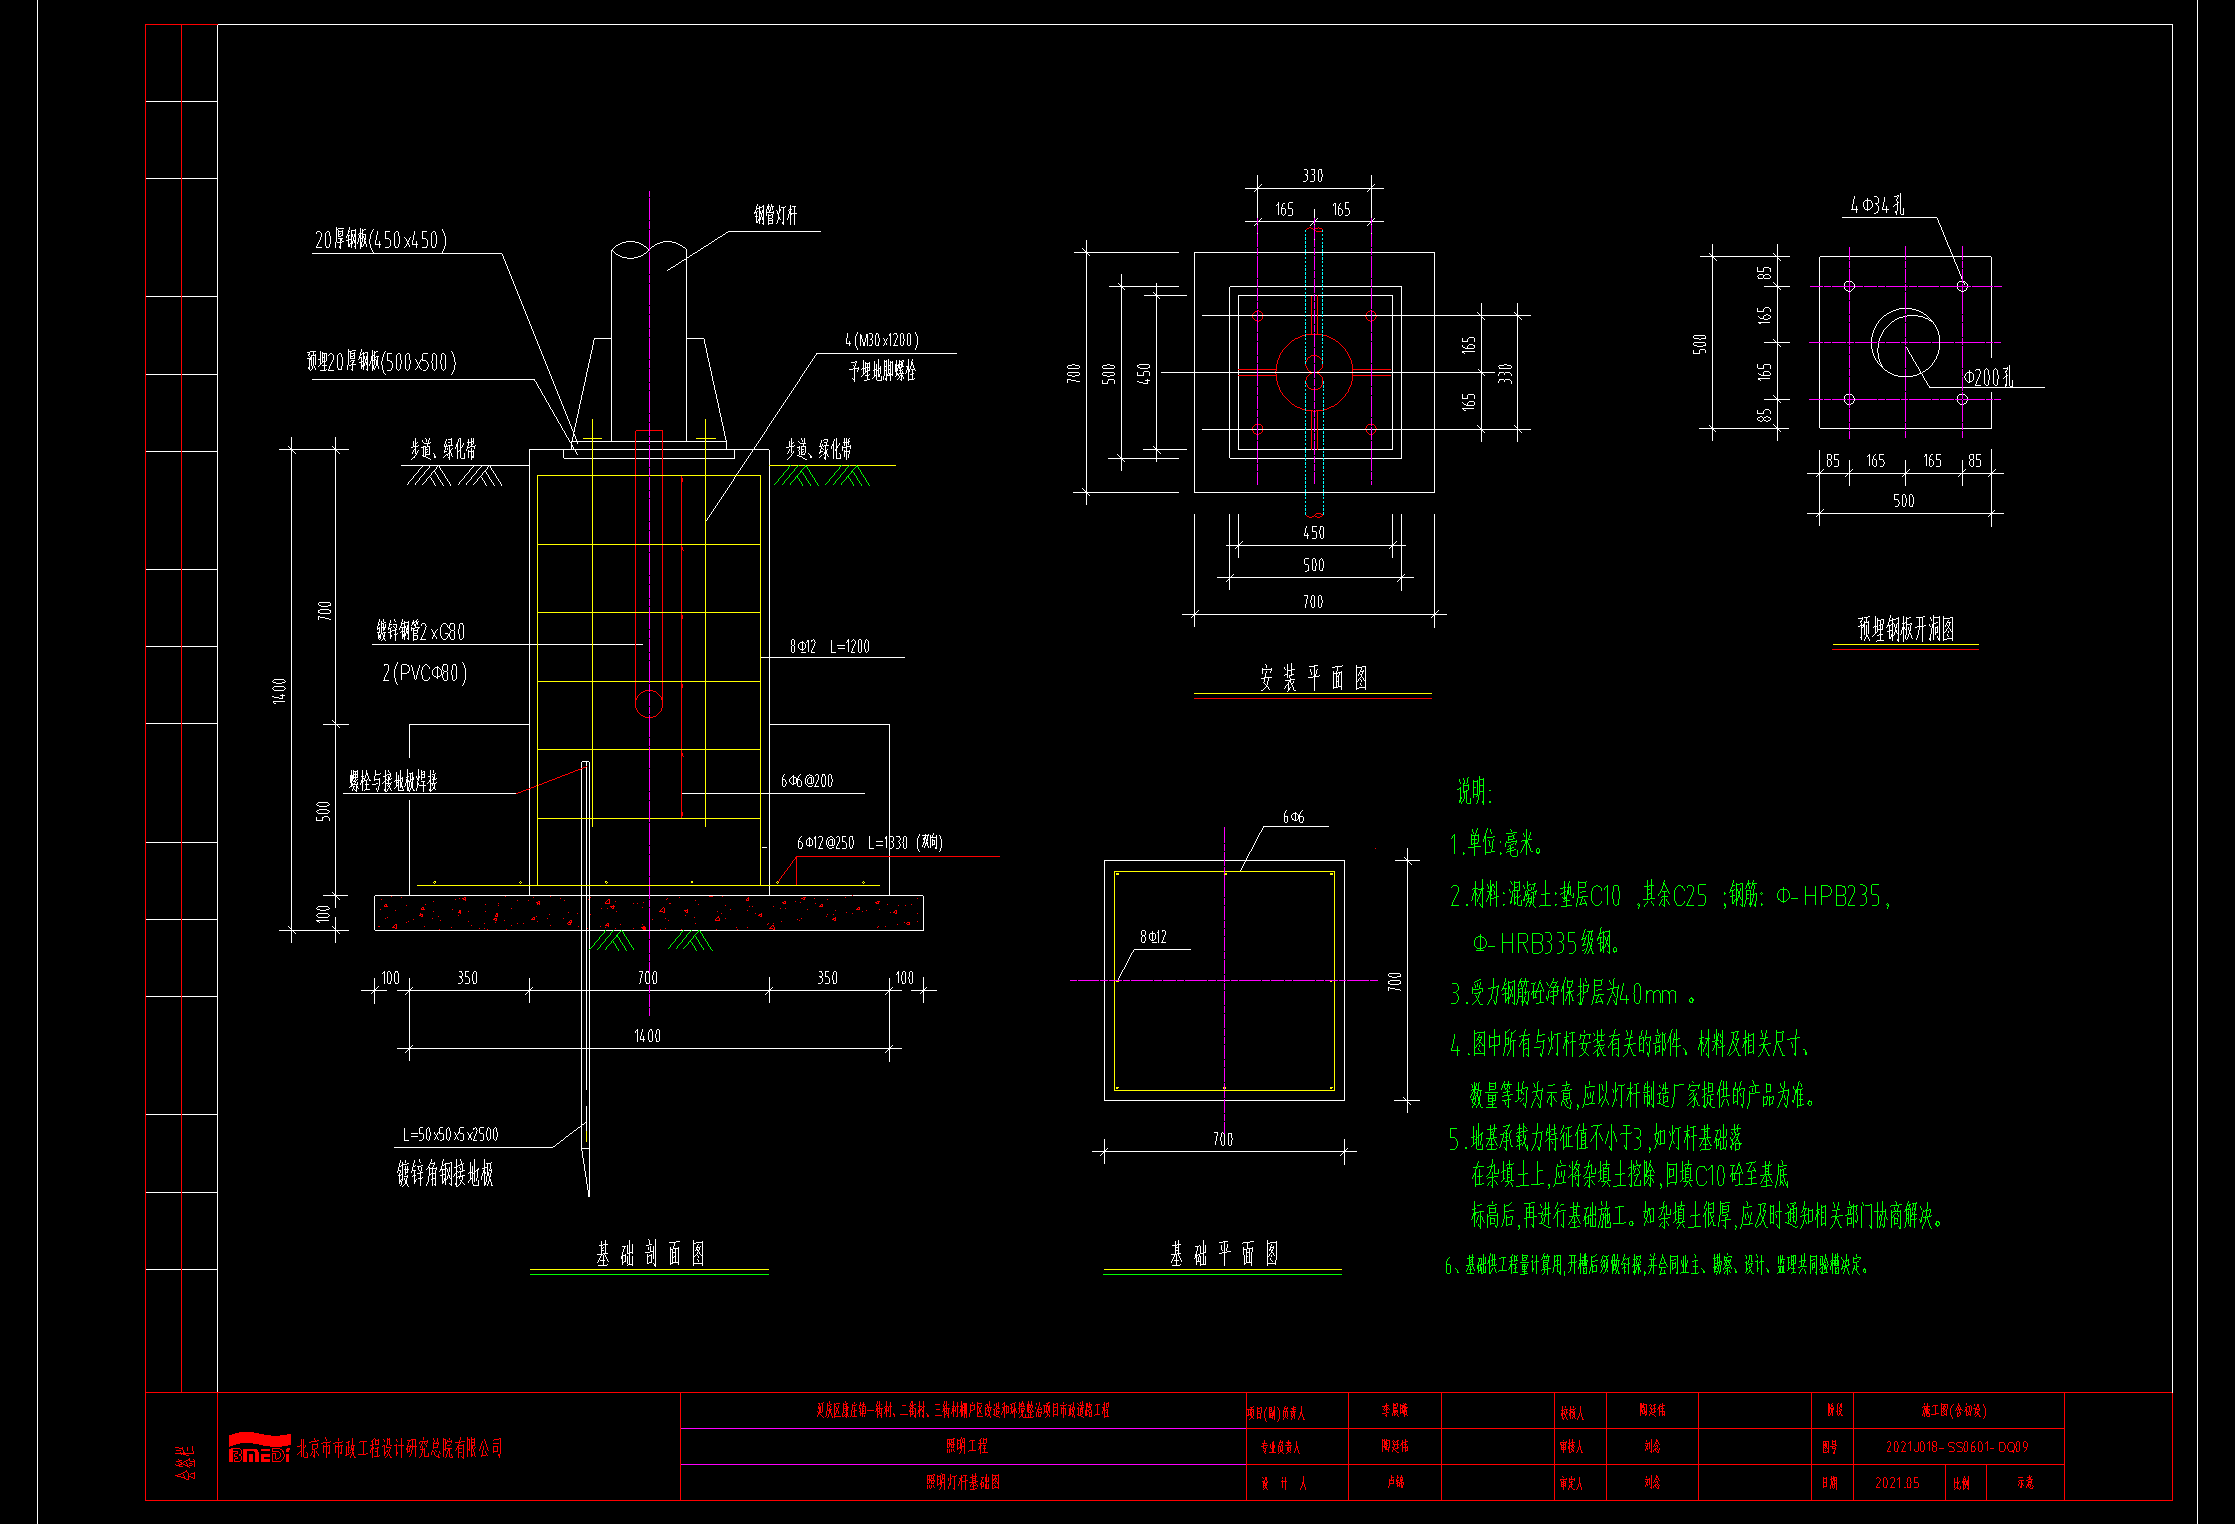The width and height of the screenshot is (2235, 1524).
Task: Click the 螺栓与接地极焊接 label
Action: pos(393,781)
